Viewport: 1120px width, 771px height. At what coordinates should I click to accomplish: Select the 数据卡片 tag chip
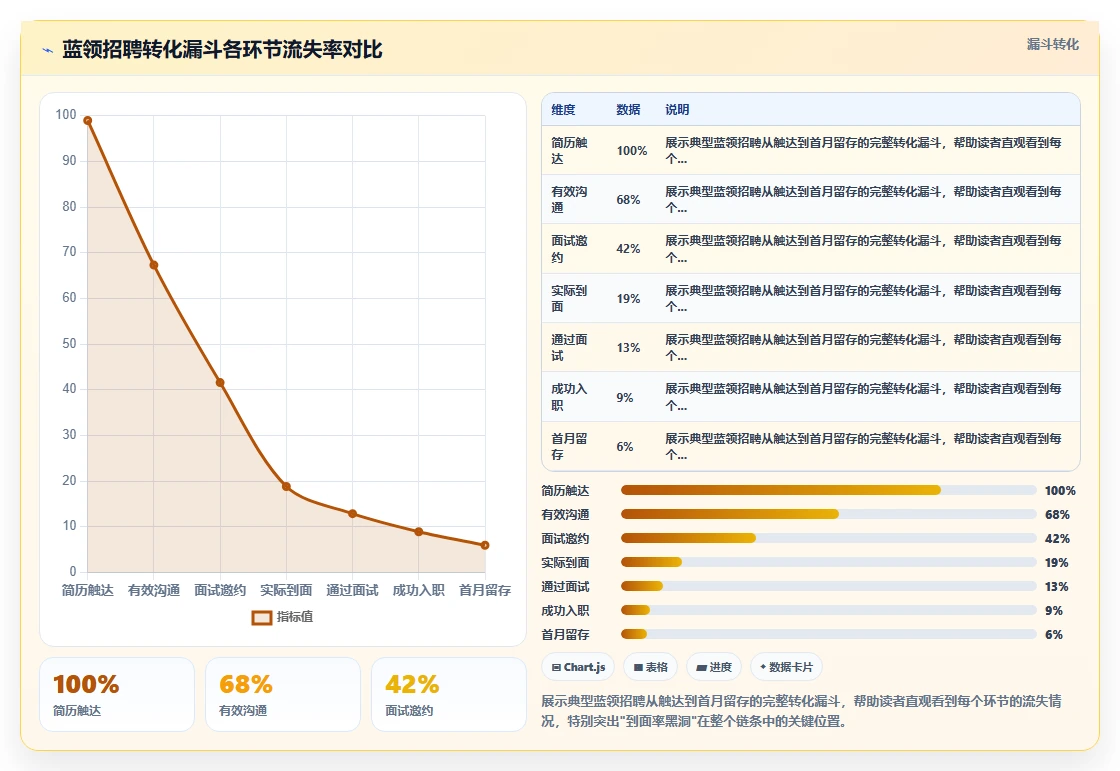click(786, 667)
